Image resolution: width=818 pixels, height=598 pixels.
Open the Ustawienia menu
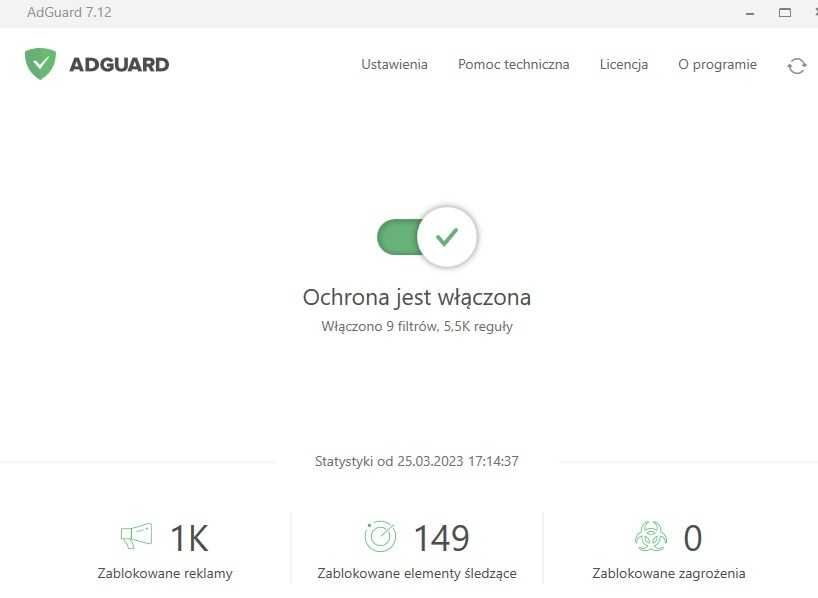(394, 64)
